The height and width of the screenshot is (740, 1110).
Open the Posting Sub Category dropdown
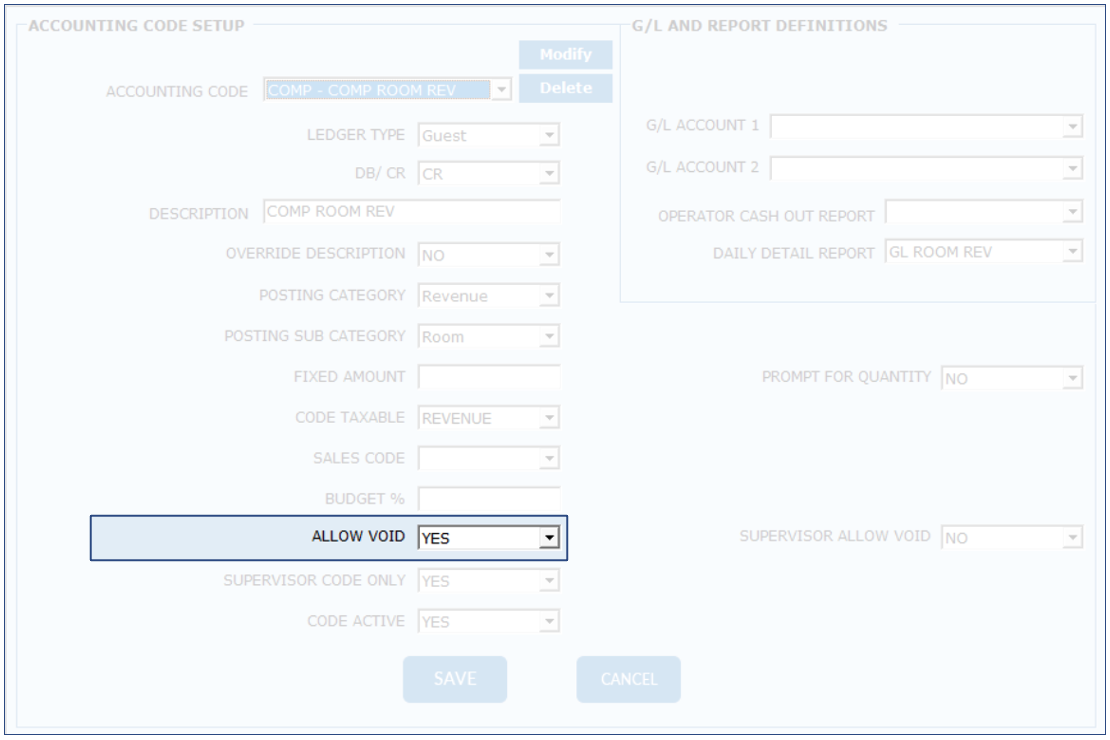(x=548, y=337)
